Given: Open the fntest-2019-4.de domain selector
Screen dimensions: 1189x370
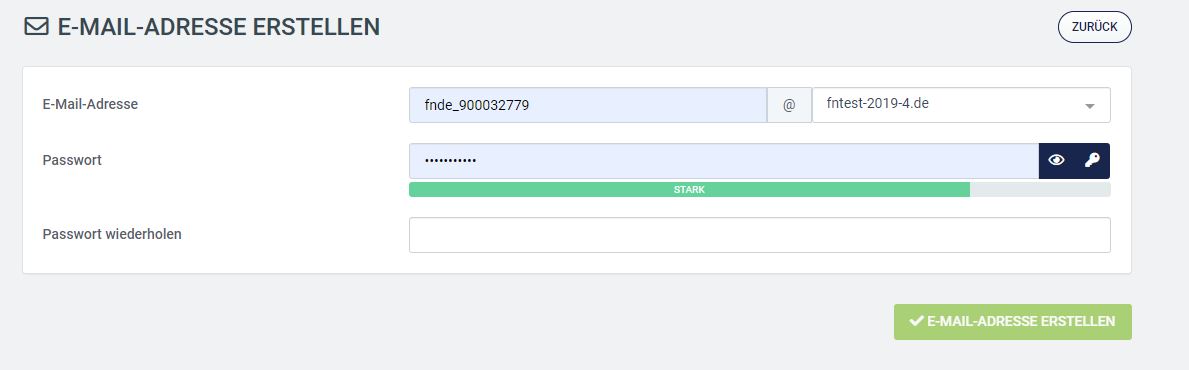Looking at the screenshot, I should [x=961, y=105].
